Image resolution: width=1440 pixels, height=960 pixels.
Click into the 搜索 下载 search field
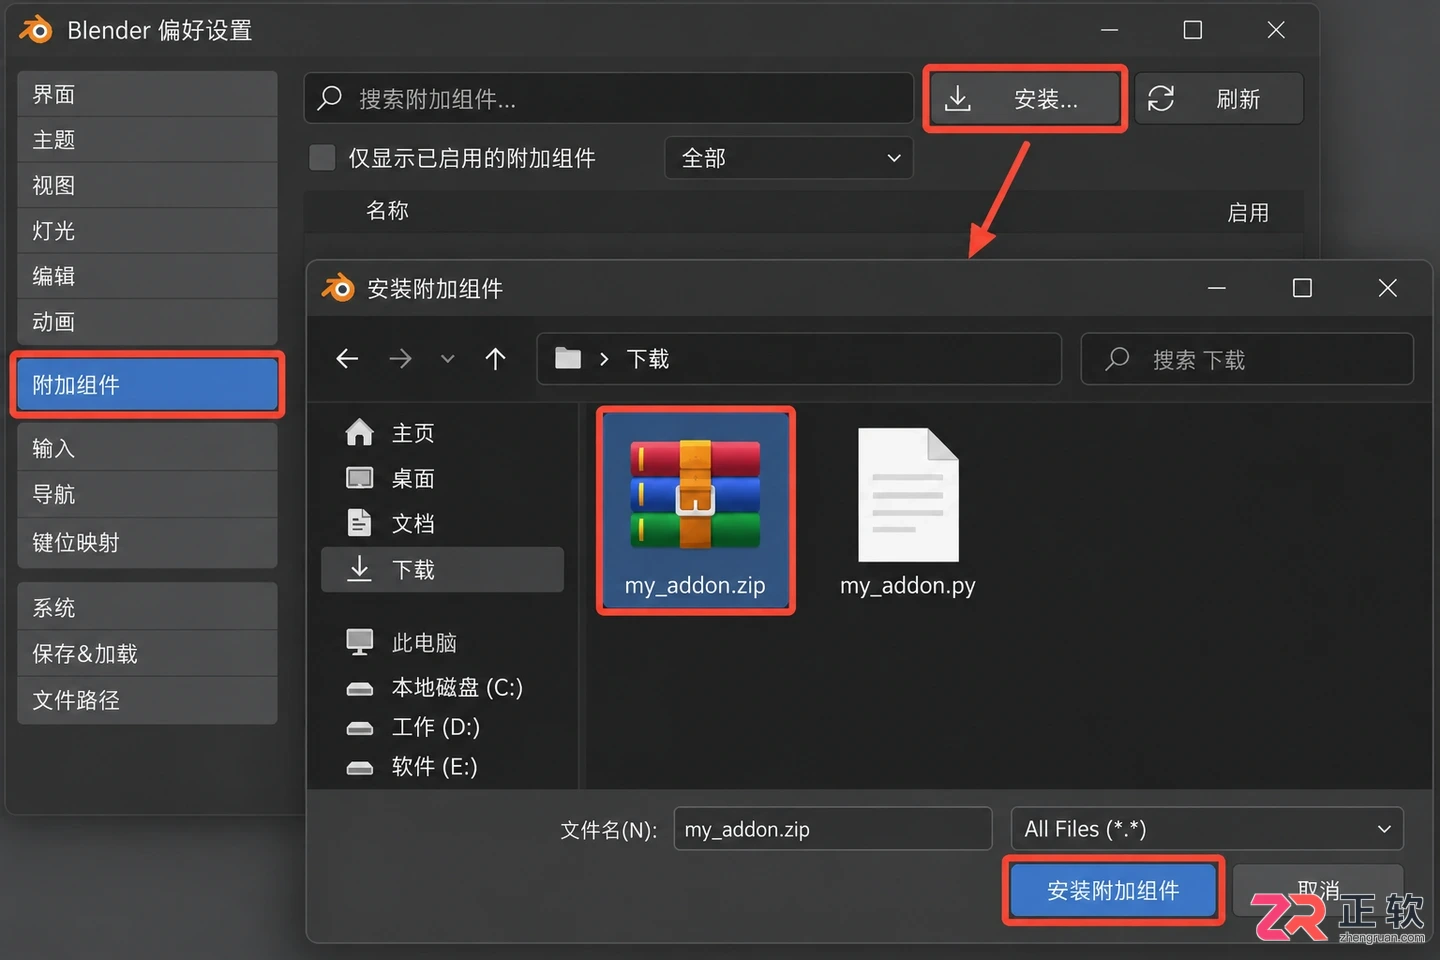[x=1247, y=358]
